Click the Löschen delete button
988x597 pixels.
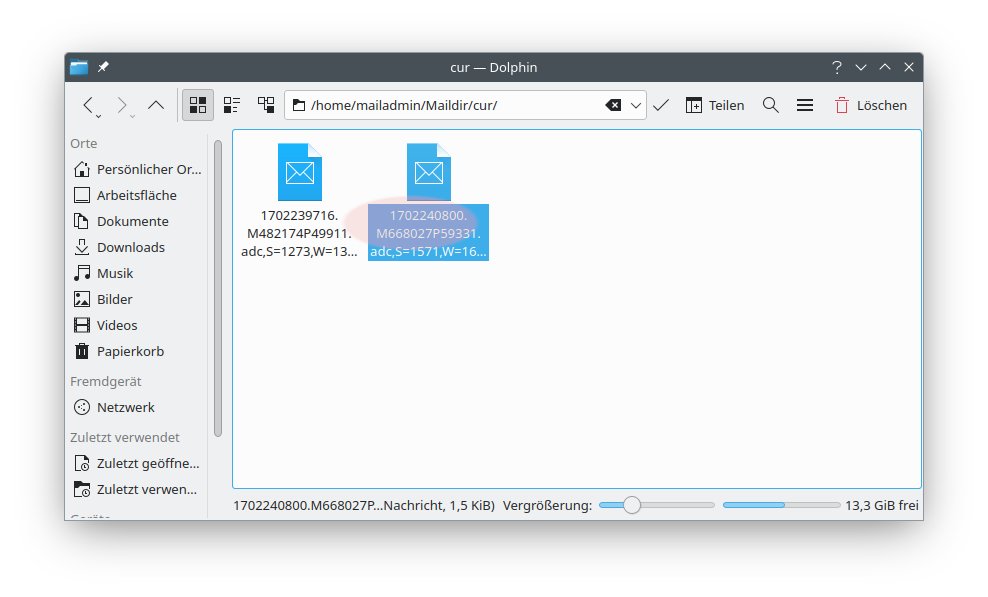pyautogui.click(x=870, y=105)
